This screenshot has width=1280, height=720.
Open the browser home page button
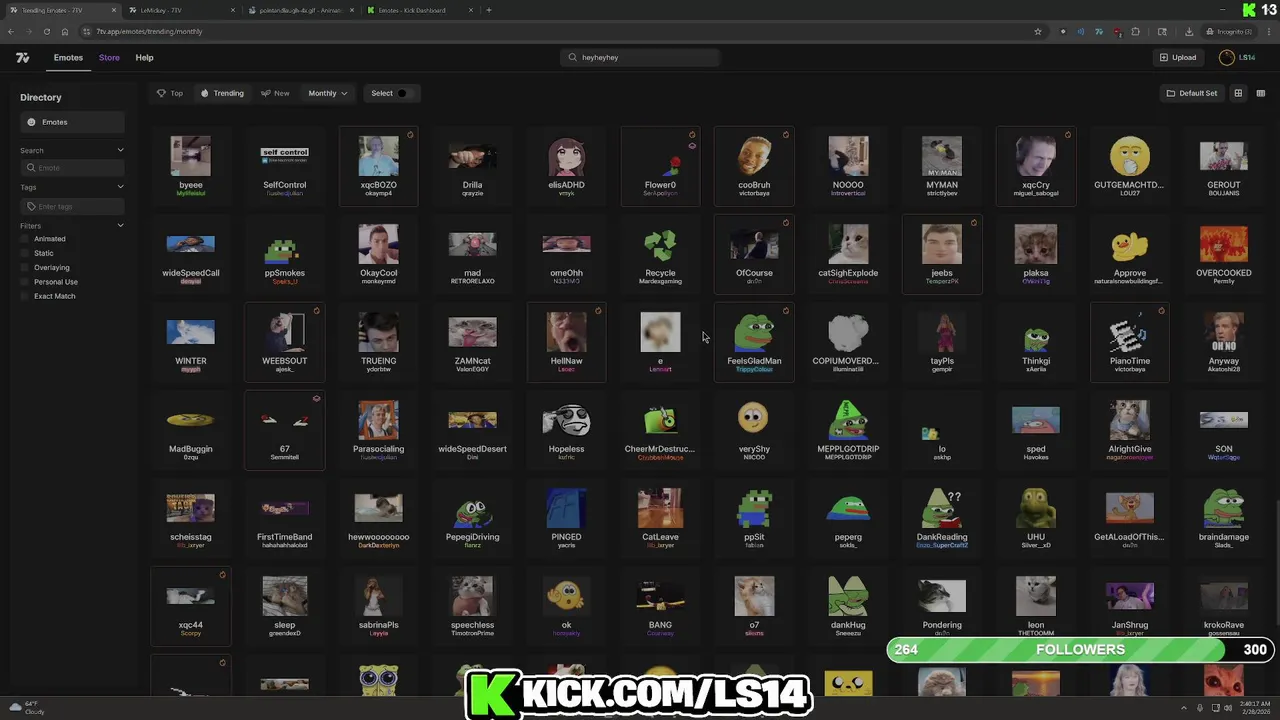pos(65,31)
